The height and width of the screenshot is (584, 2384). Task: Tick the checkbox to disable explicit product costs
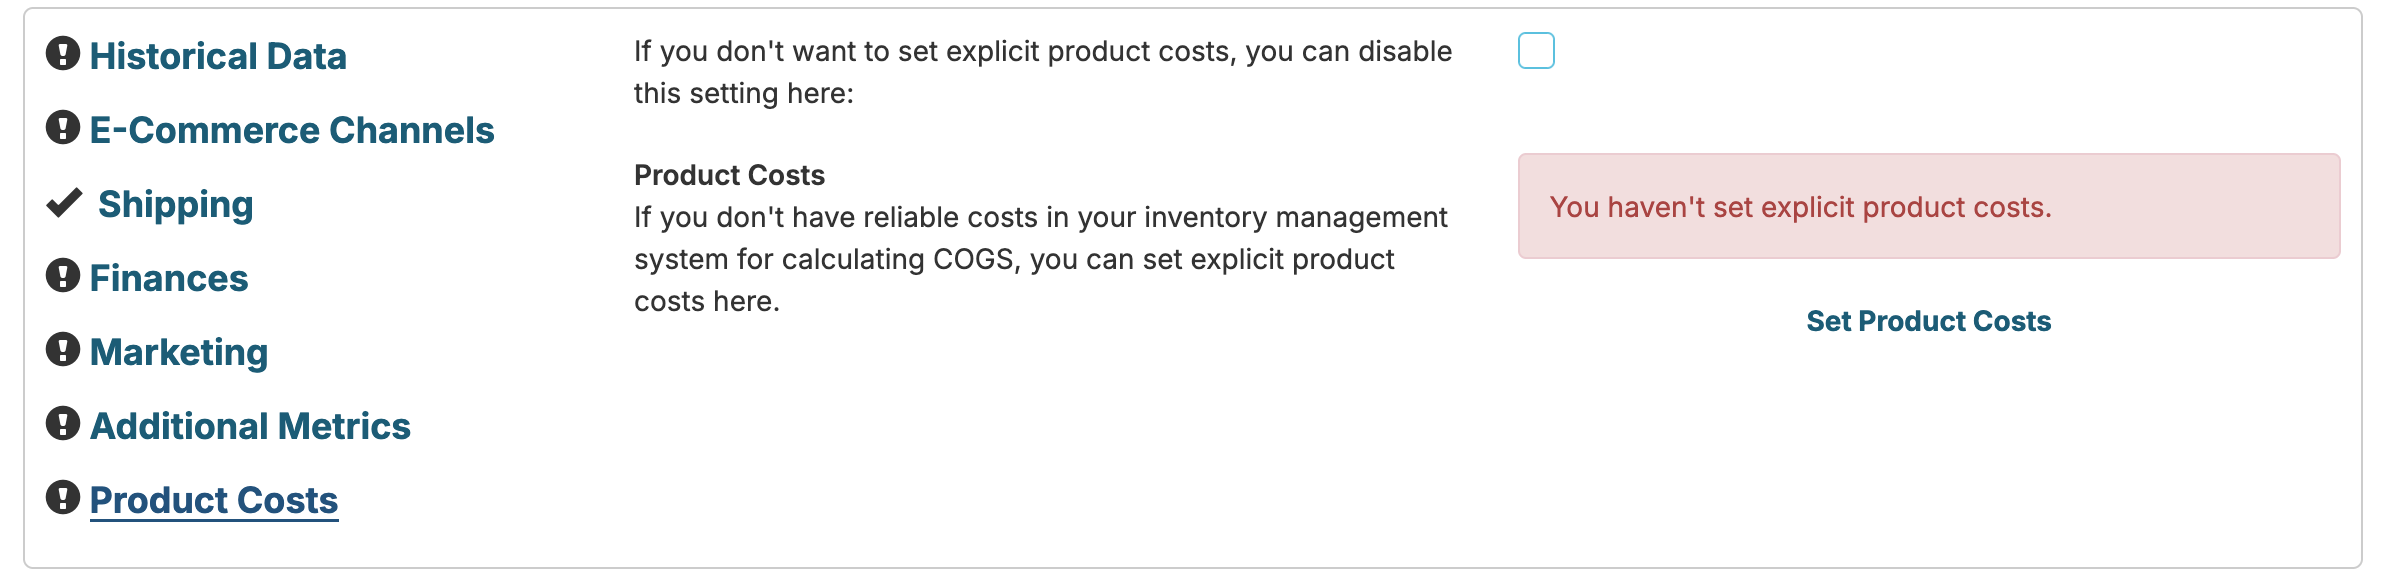click(x=1536, y=51)
